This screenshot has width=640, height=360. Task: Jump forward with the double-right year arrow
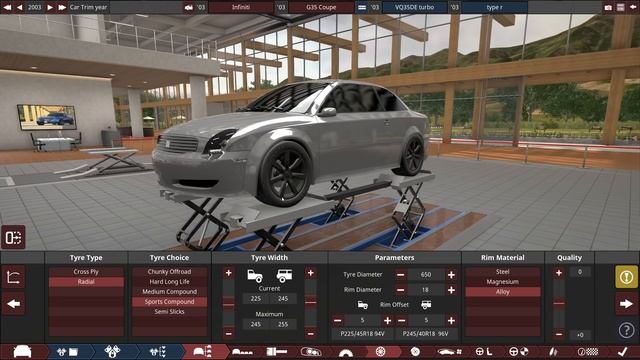[x=62, y=7]
